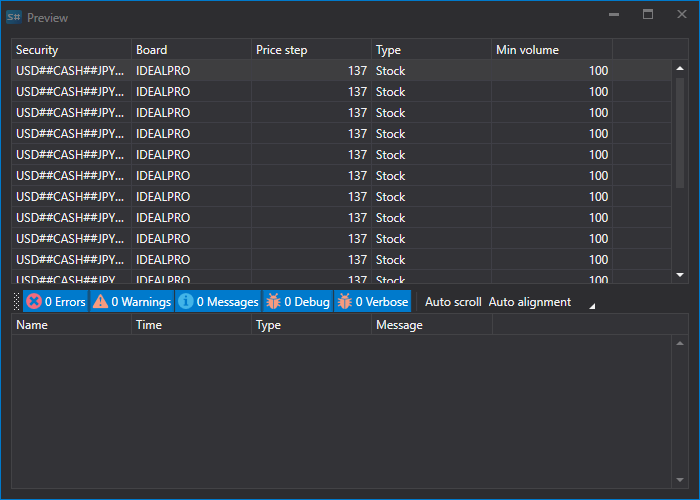Viewport: 700px width, 500px height.
Task: Click Stock type in first row
Action: point(391,71)
